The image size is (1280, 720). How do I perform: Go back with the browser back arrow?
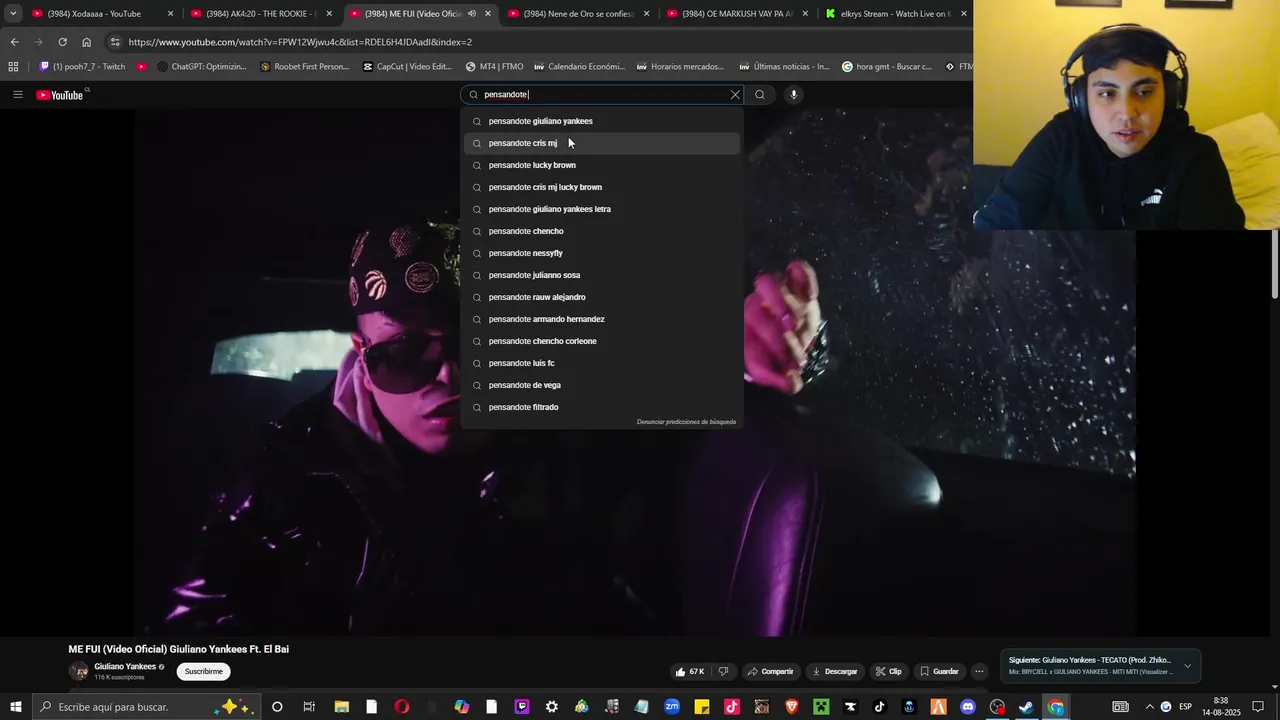[14, 42]
